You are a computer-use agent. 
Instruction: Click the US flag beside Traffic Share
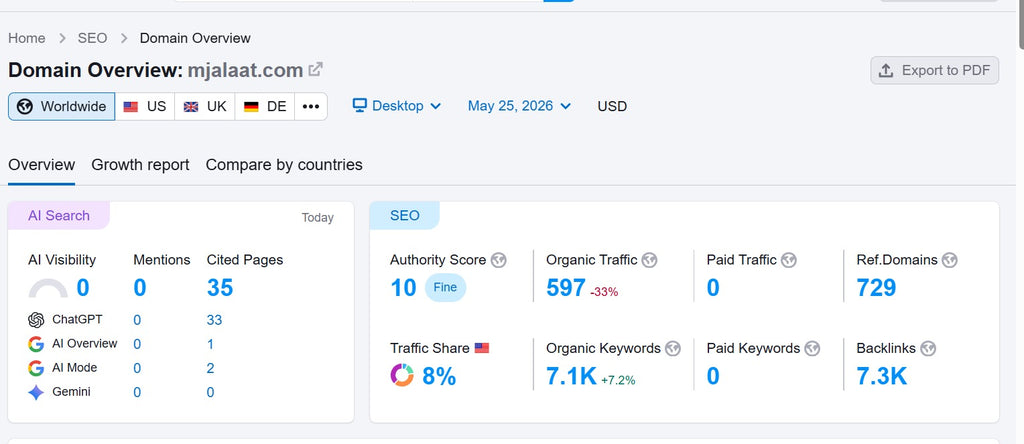(482, 348)
